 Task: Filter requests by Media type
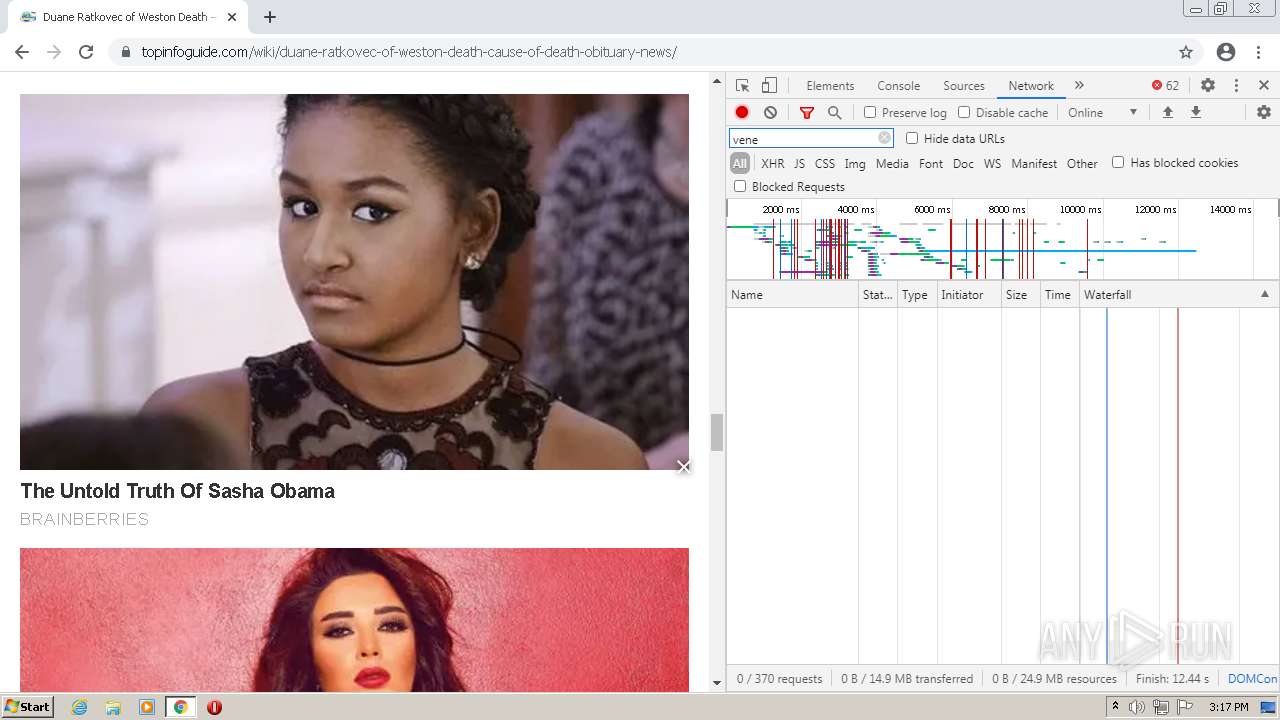coord(892,164)
